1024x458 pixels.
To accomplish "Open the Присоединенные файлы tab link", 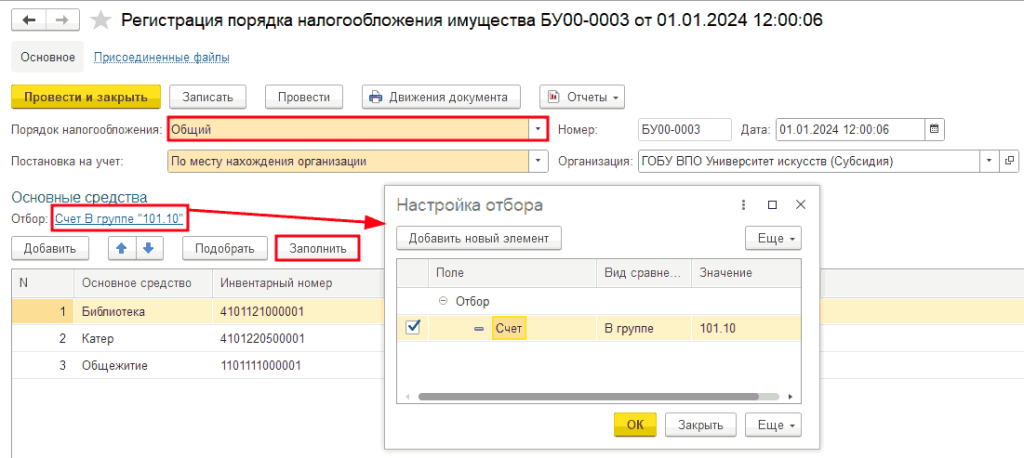I will click(x=162, y=57).
